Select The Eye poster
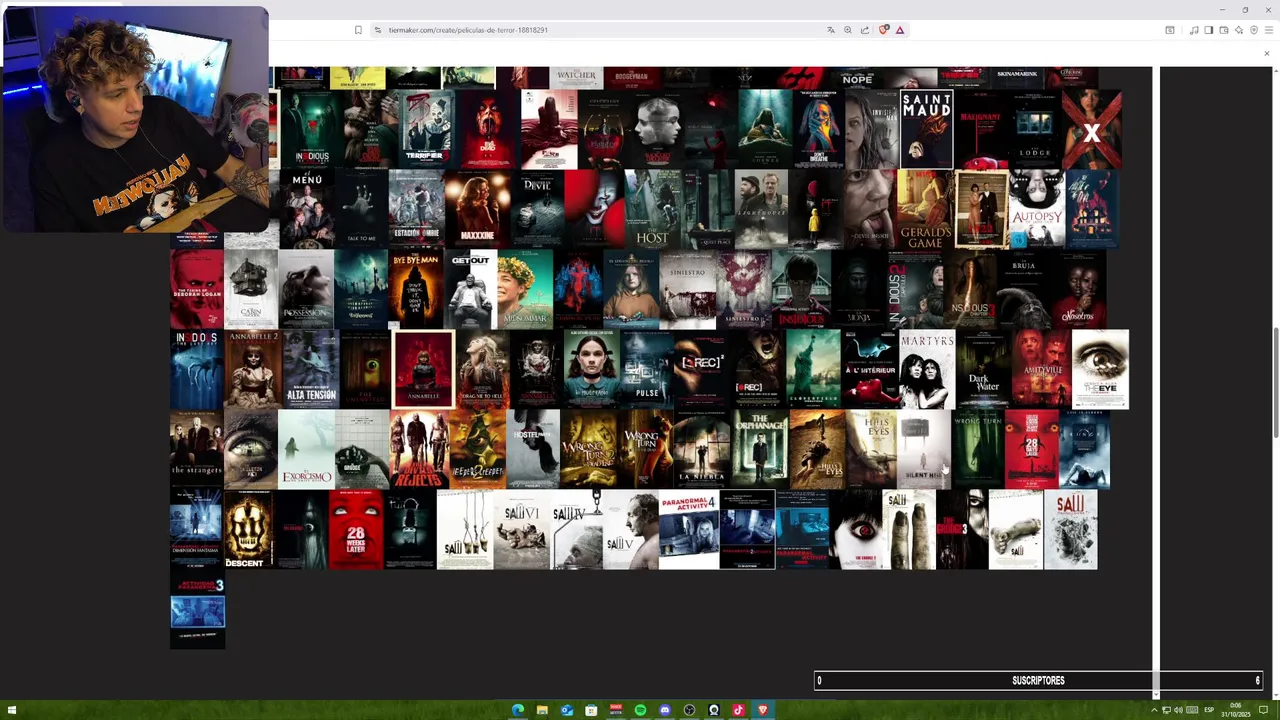 1100,369
